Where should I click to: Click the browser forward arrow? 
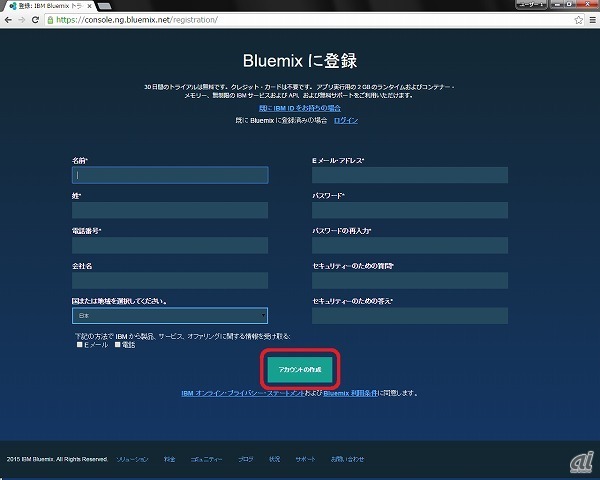(x=22, y=20)
